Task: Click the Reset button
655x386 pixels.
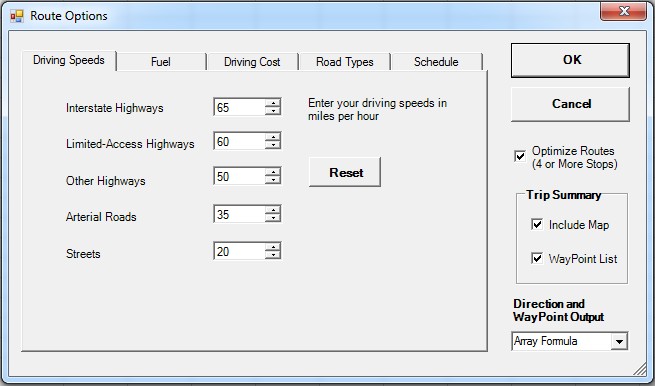Action: click(345, 172)
